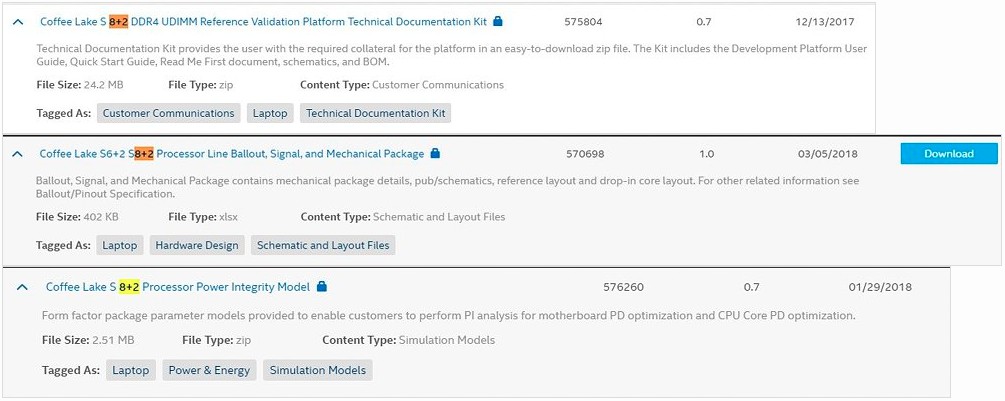
Task: Click Laptop tag under the Documentation Kit entry
Action: pos(270,113)
